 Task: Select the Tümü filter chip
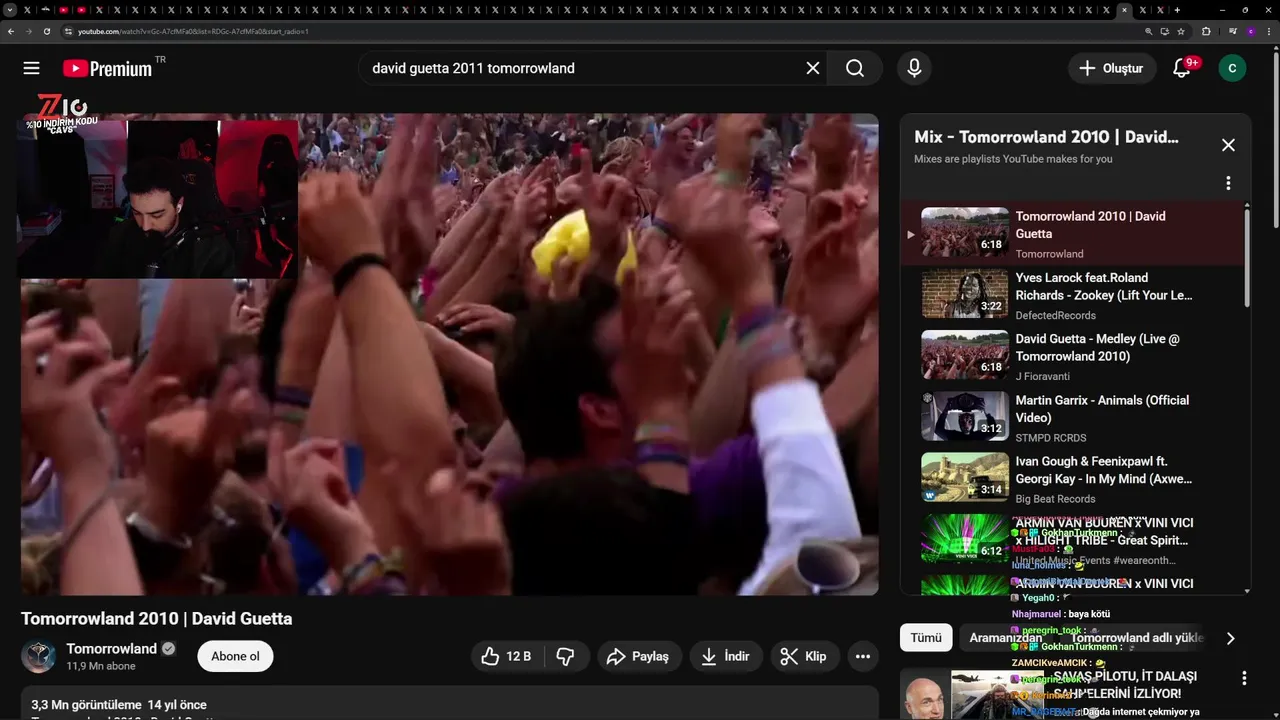coord(926,638)
